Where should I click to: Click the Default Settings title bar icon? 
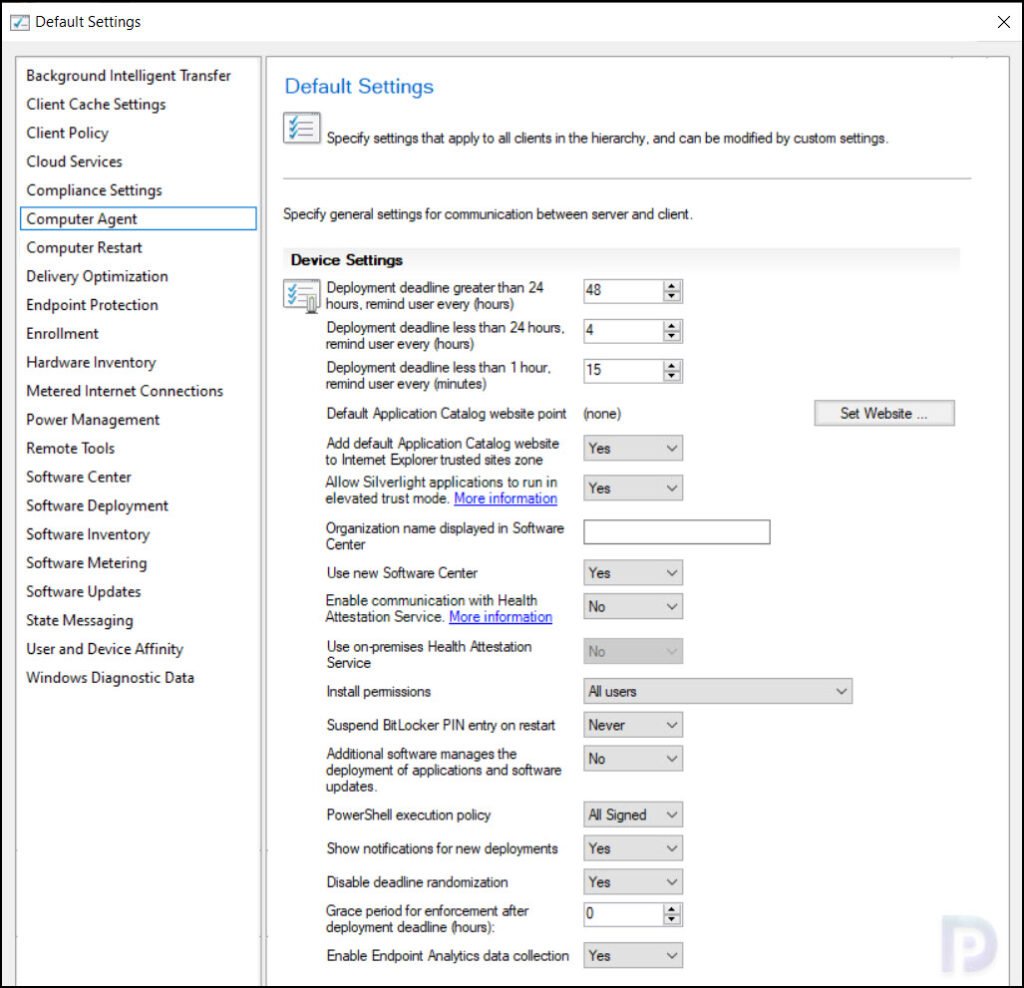tap(20, 22)
